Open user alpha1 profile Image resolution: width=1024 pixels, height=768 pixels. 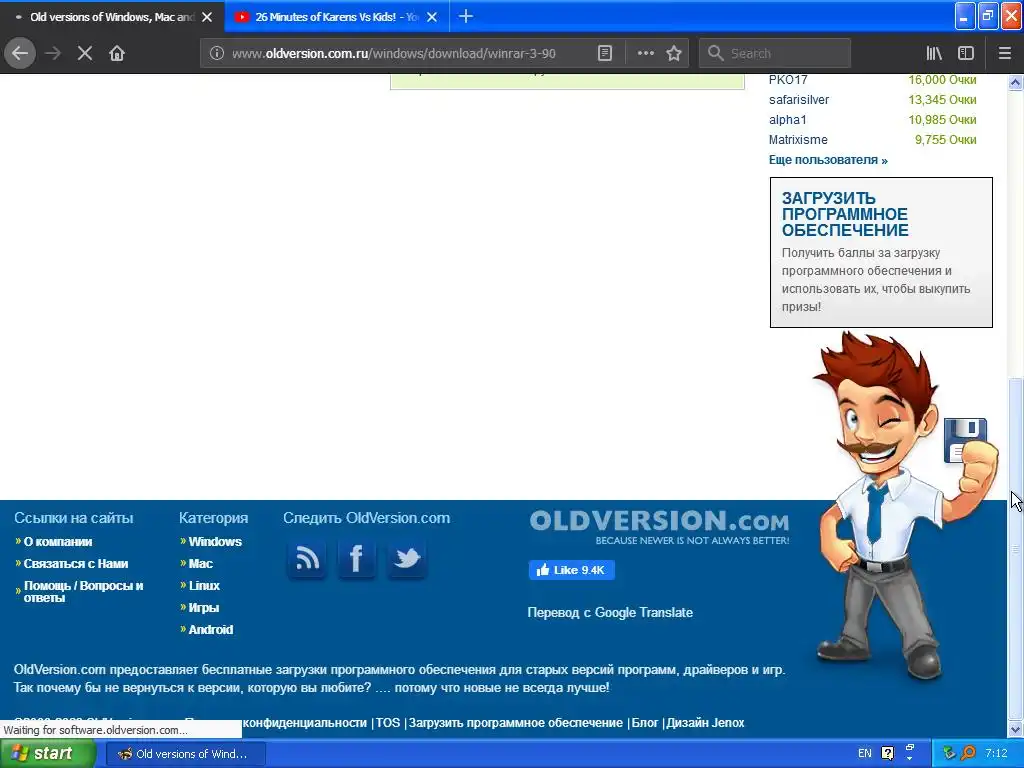point(788,120)
